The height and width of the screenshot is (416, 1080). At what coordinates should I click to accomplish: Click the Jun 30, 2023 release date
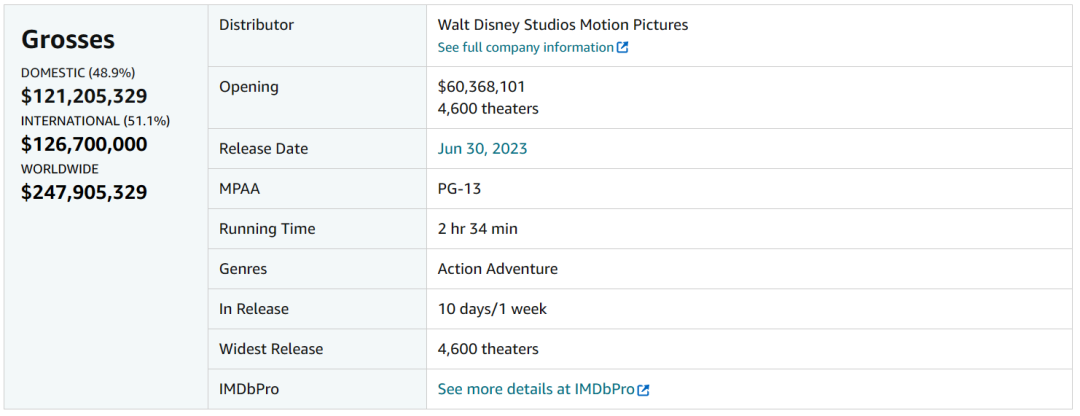(x=482, y=149)
